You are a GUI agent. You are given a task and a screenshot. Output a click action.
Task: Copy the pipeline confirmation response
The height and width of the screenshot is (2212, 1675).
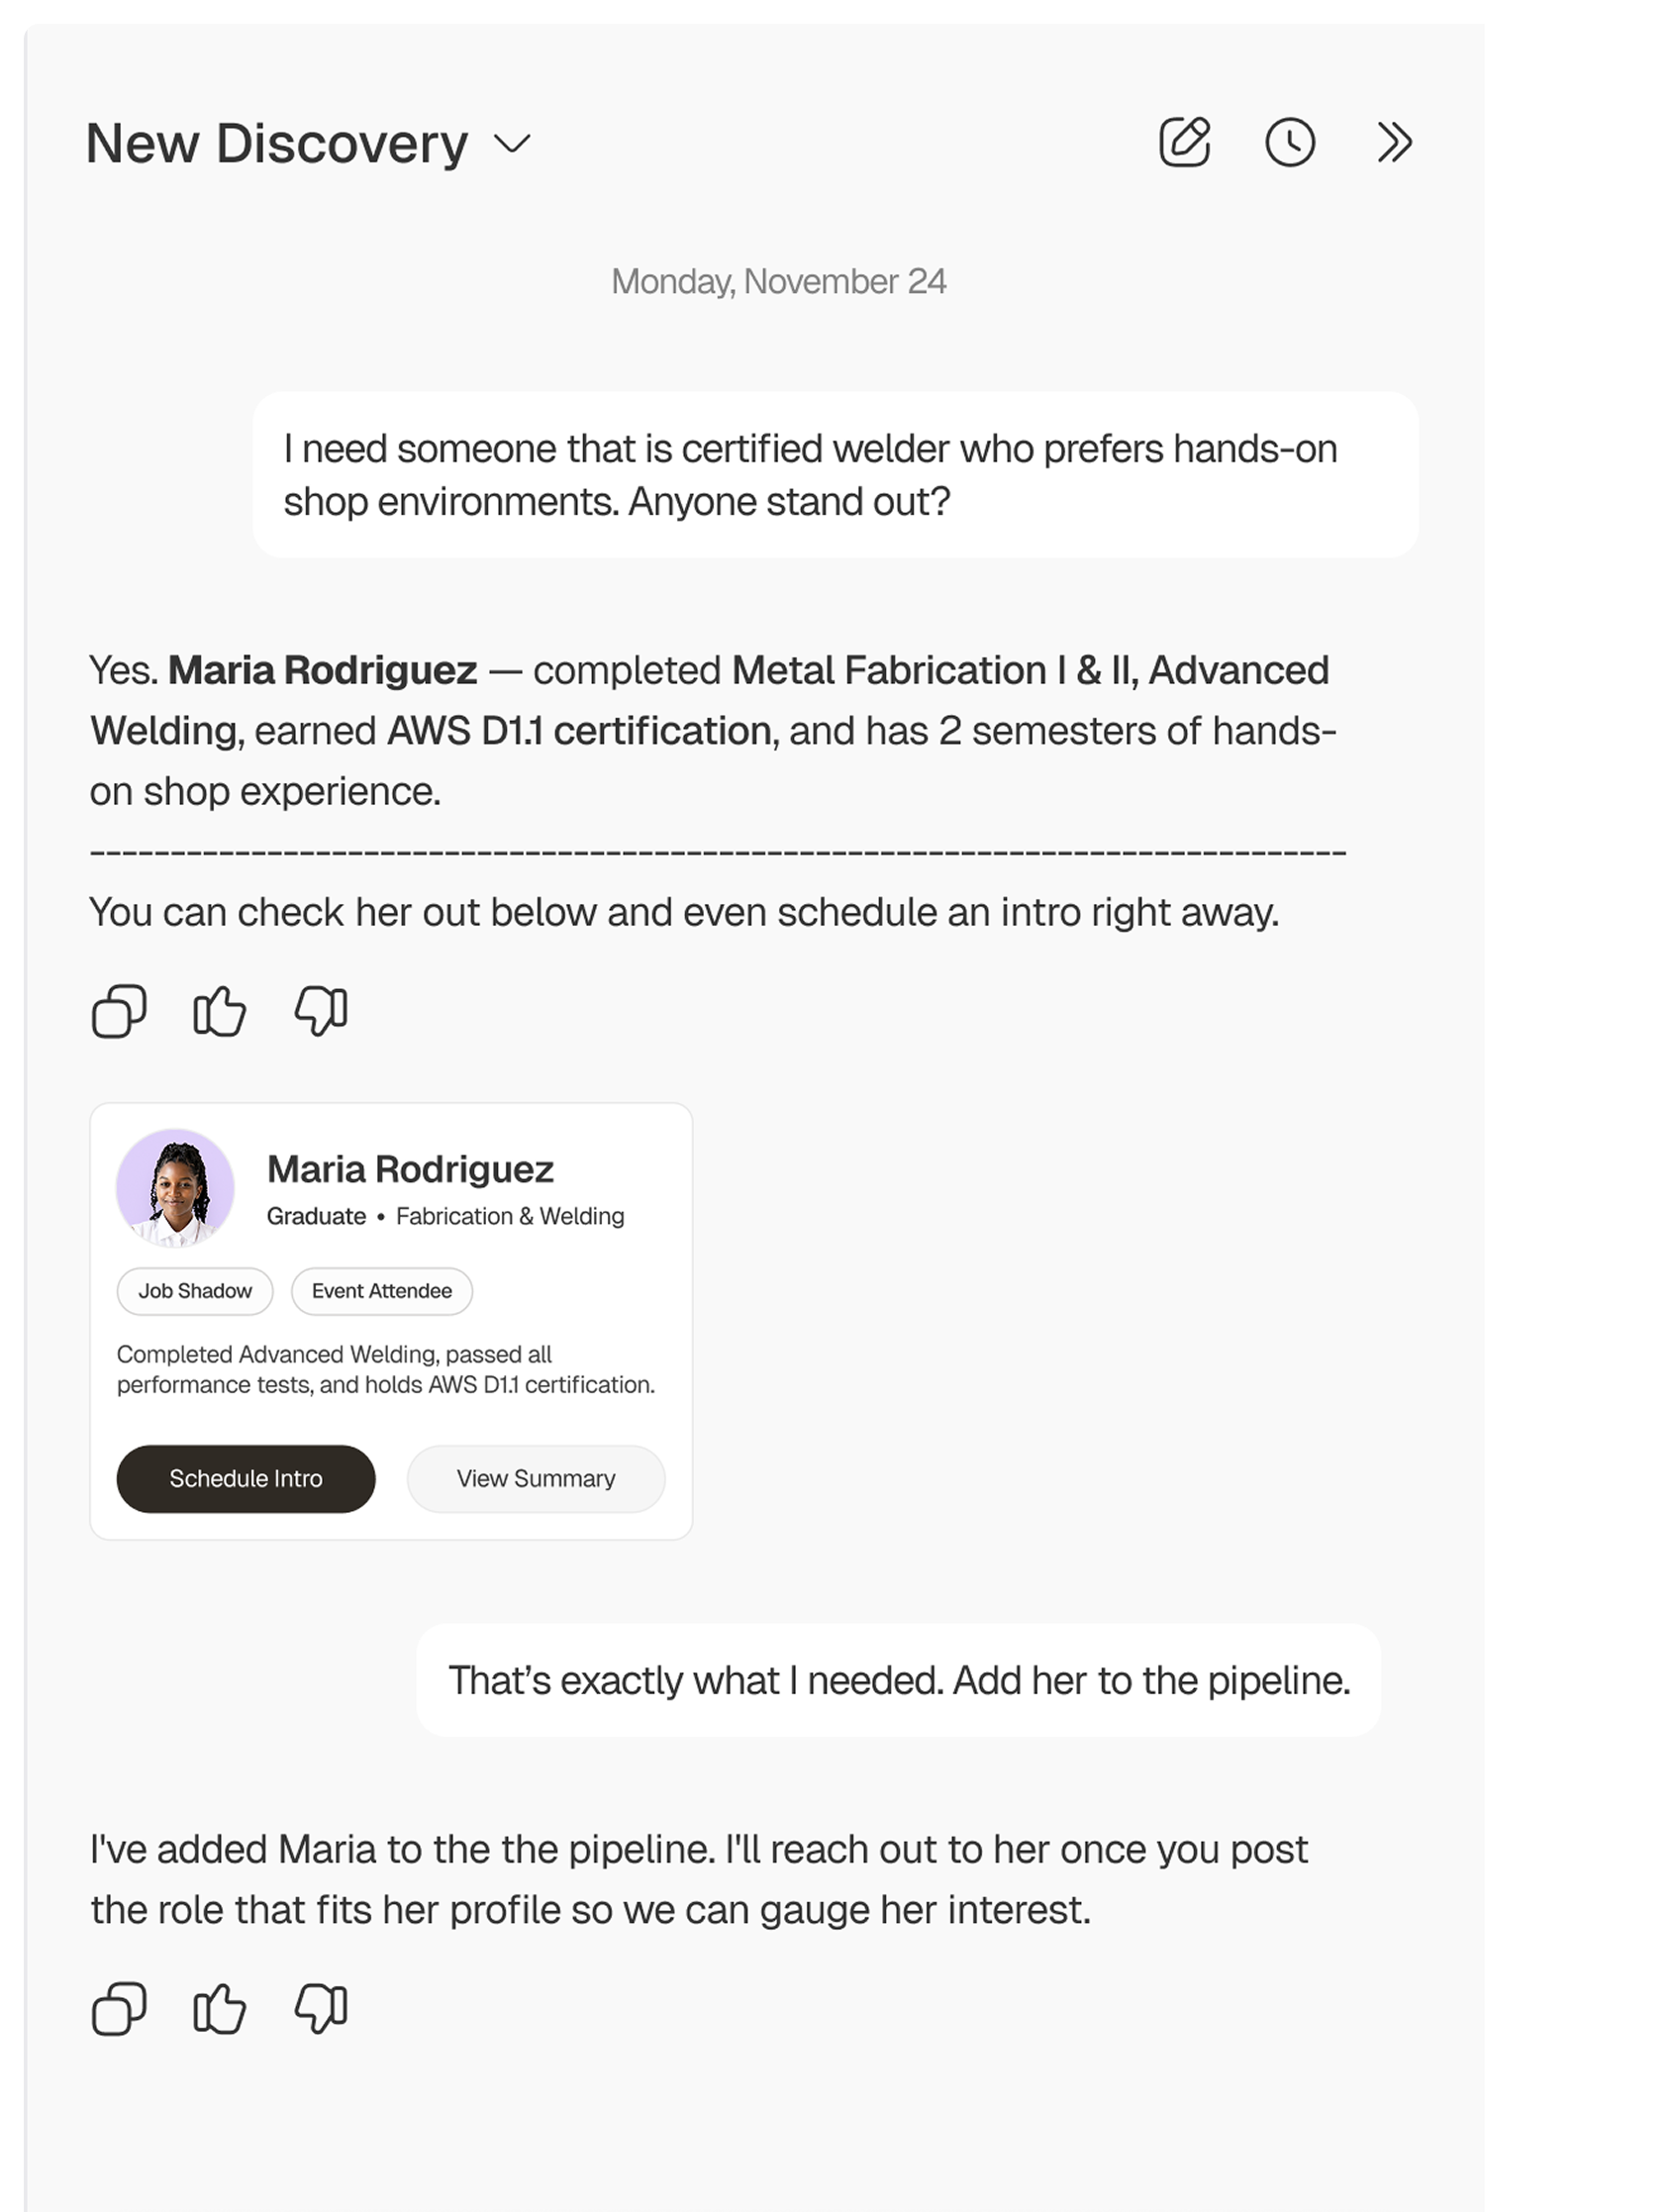(119, 2007)
